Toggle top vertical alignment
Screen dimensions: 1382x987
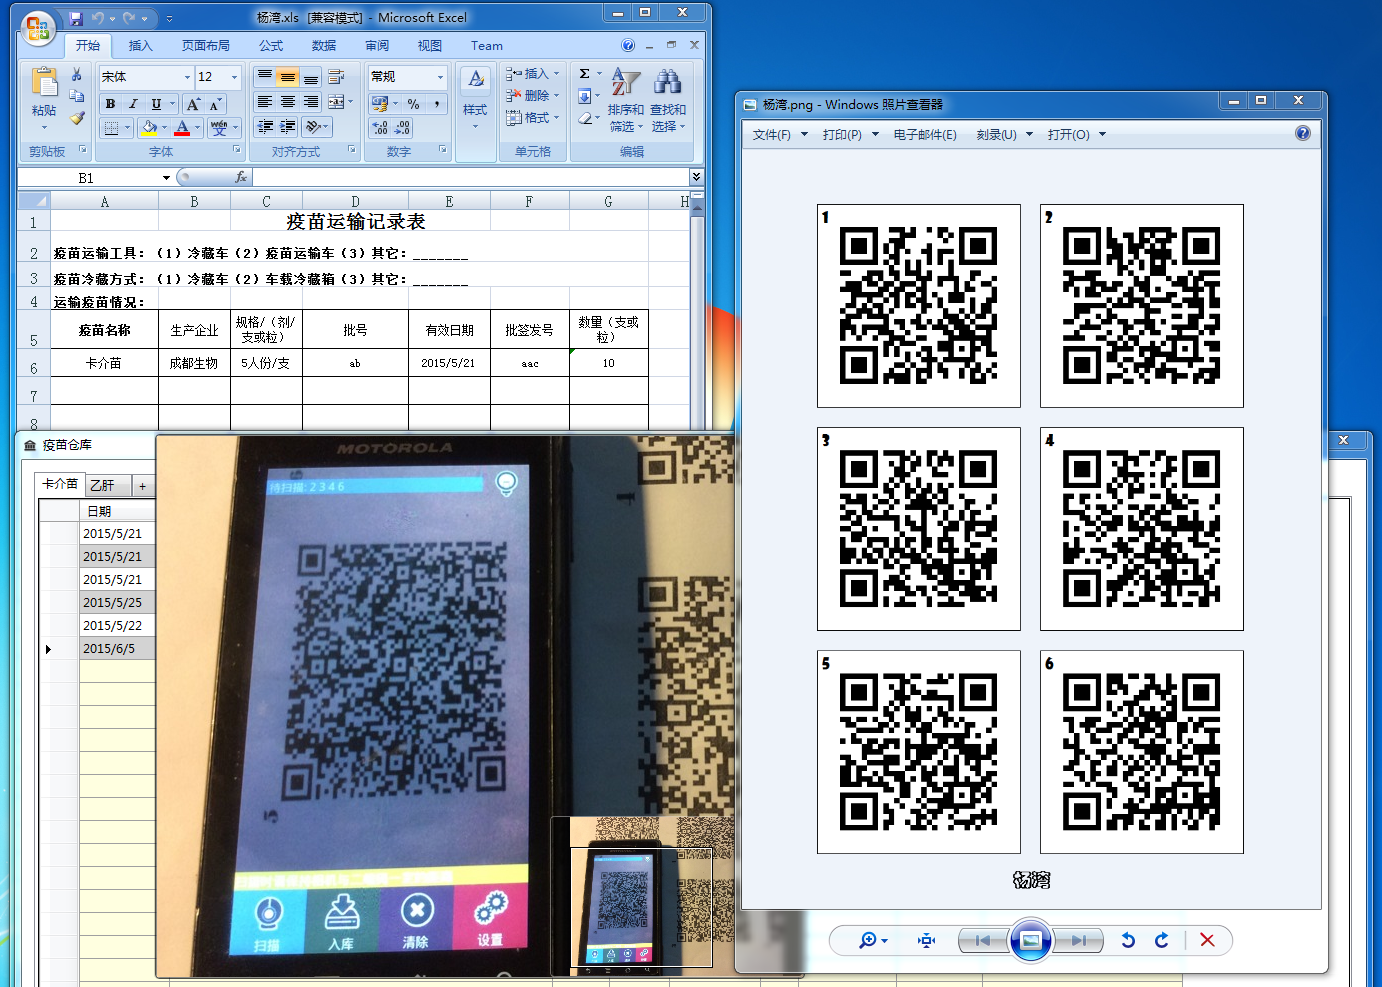(x=265, y=77)
